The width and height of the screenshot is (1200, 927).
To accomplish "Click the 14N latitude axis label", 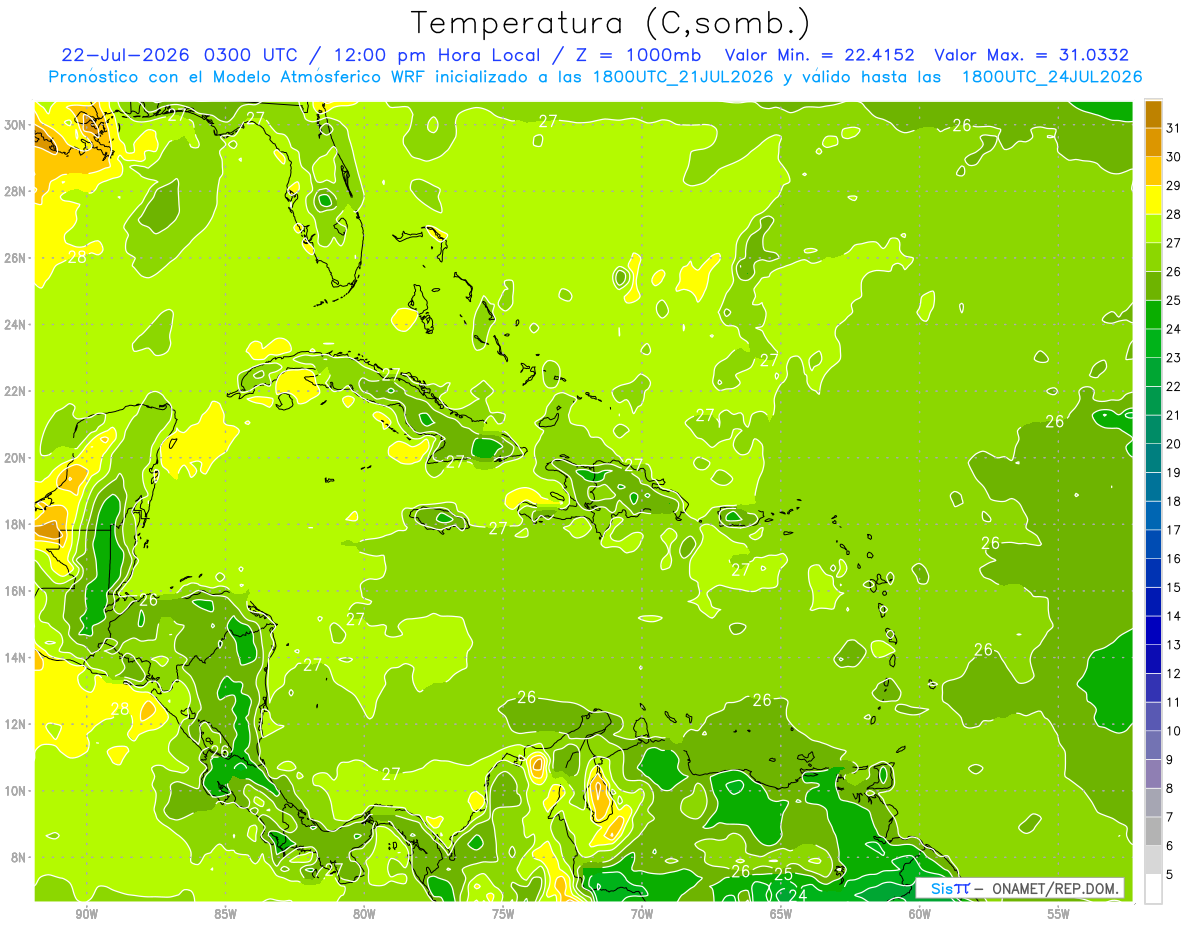I will (x=15, y=657).
